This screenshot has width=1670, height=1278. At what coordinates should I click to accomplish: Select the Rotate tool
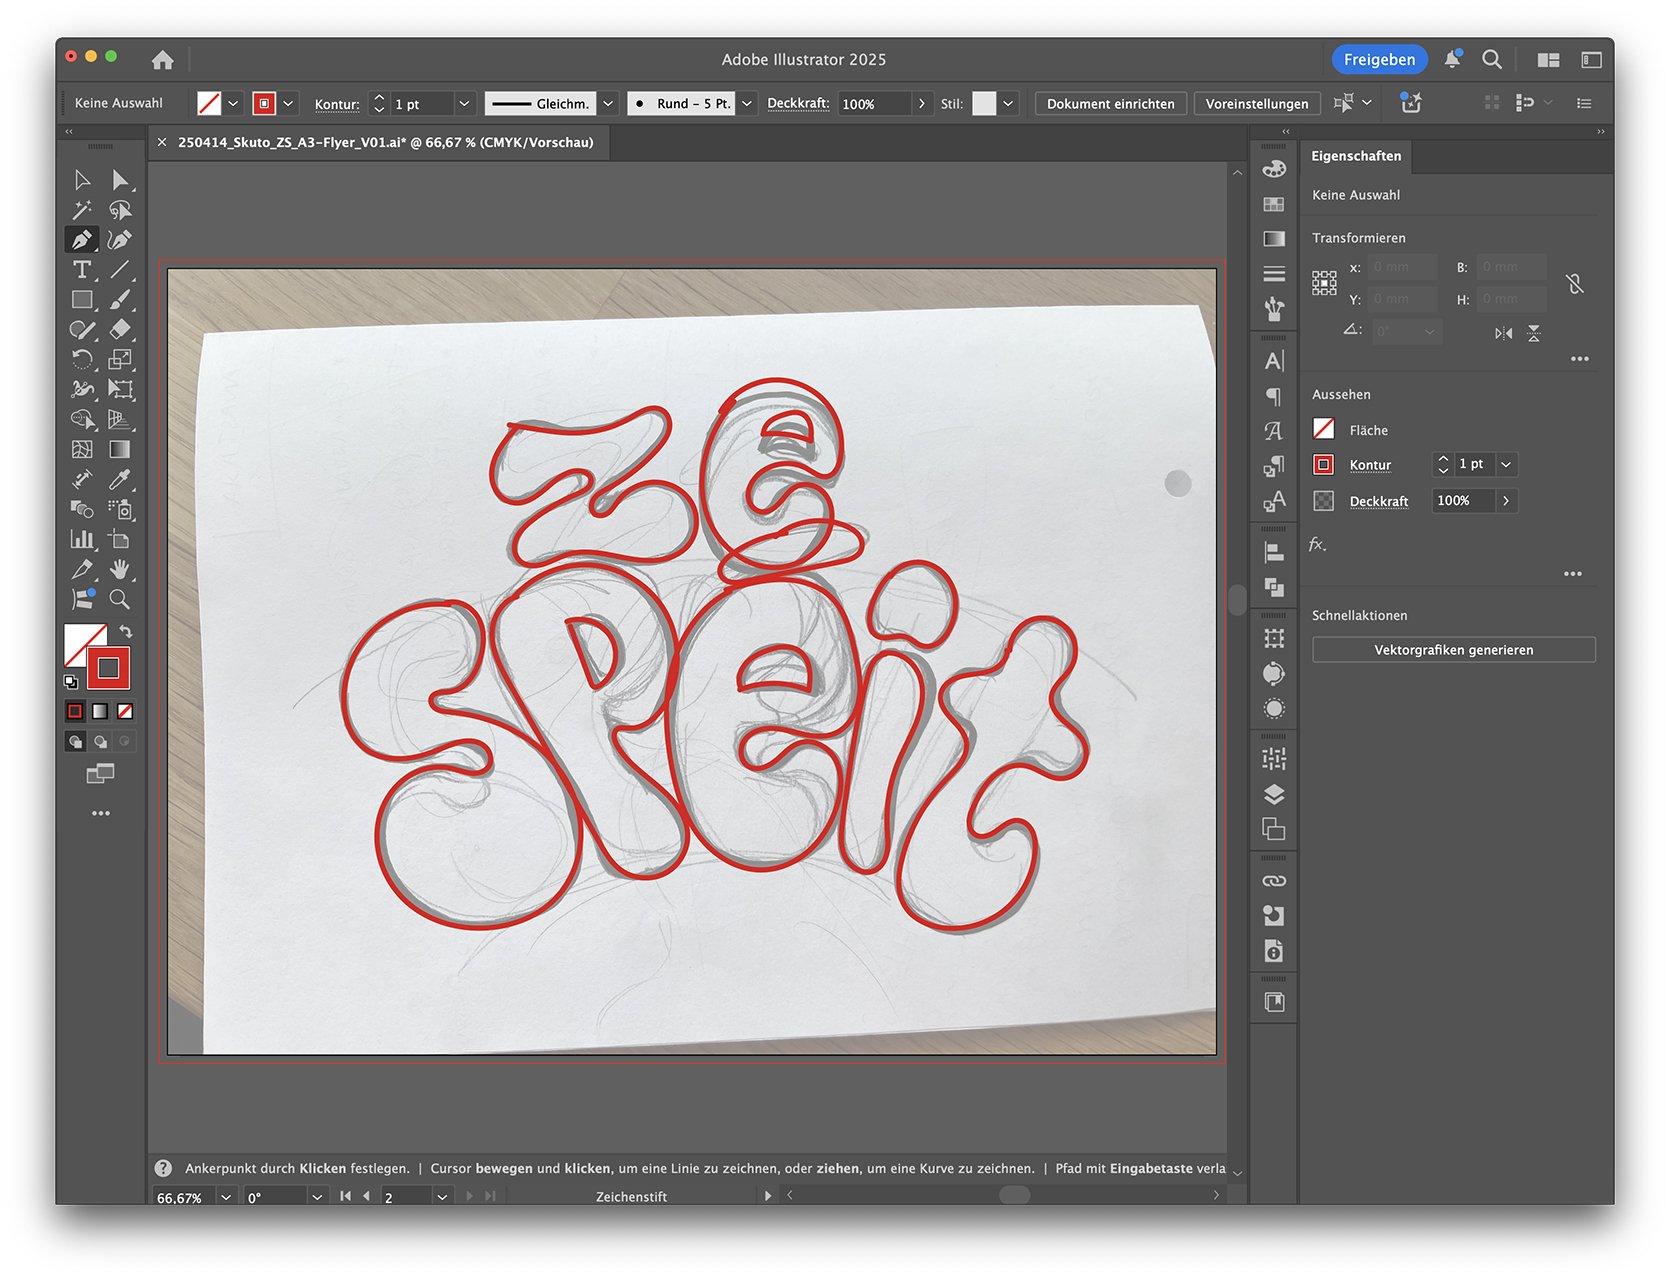point(82,360)
